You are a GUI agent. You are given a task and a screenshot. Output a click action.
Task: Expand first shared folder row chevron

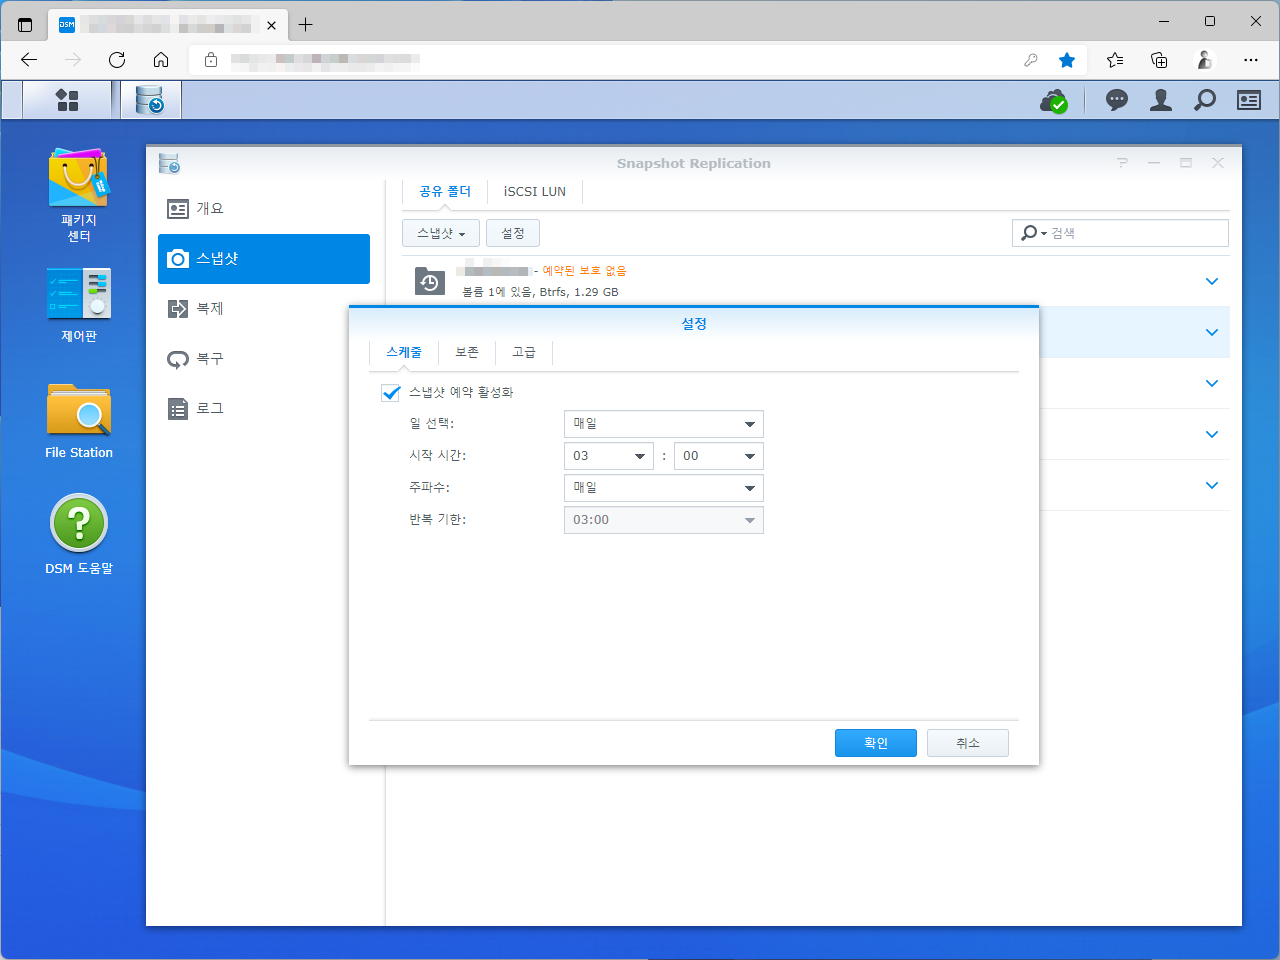[x=1212, y=282]
